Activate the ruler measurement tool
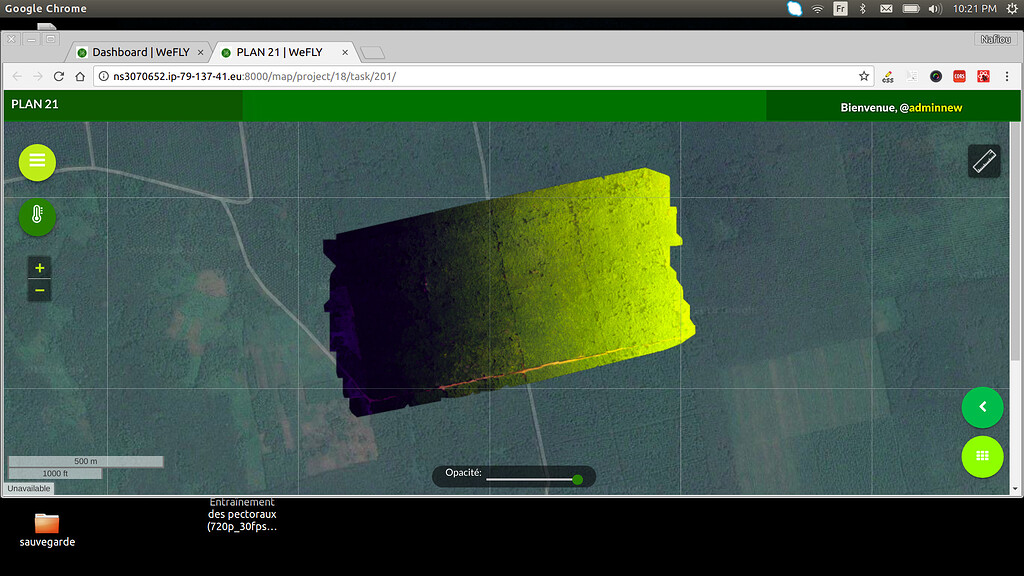The height and width of the screenshot is (576, 1024). 983,160
